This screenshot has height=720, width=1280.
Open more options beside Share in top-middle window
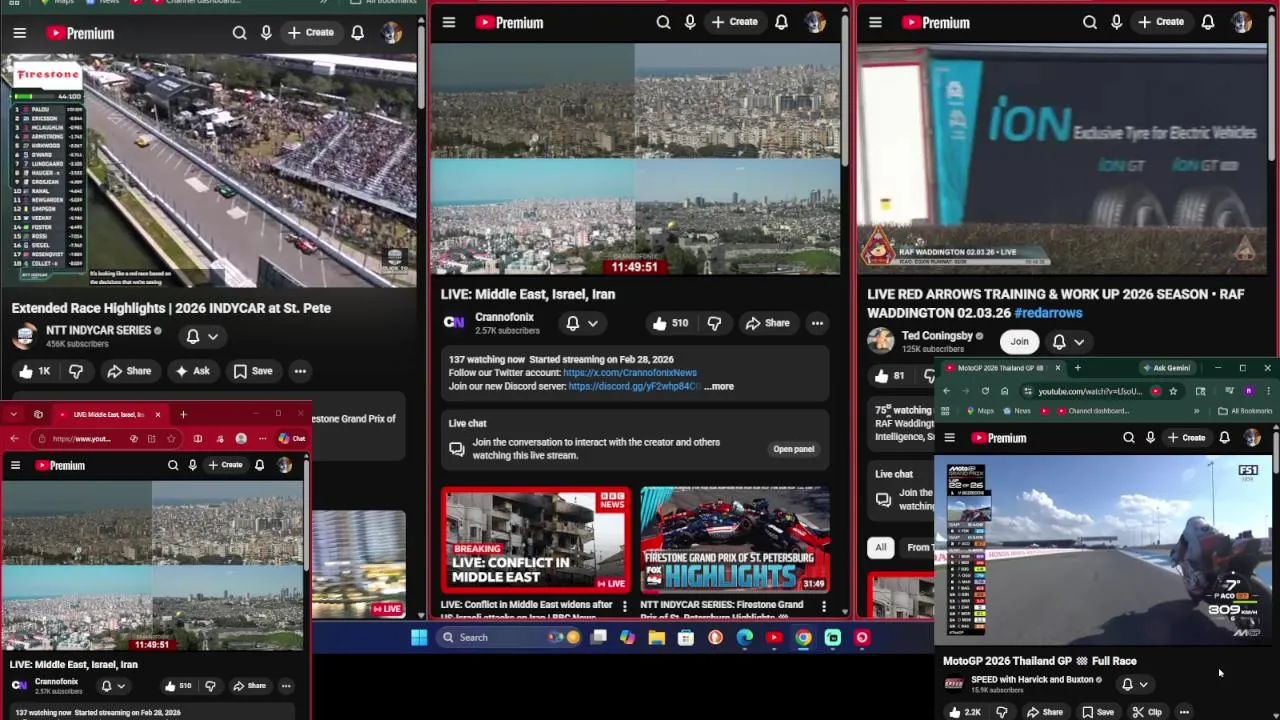[x=817, y=323]
